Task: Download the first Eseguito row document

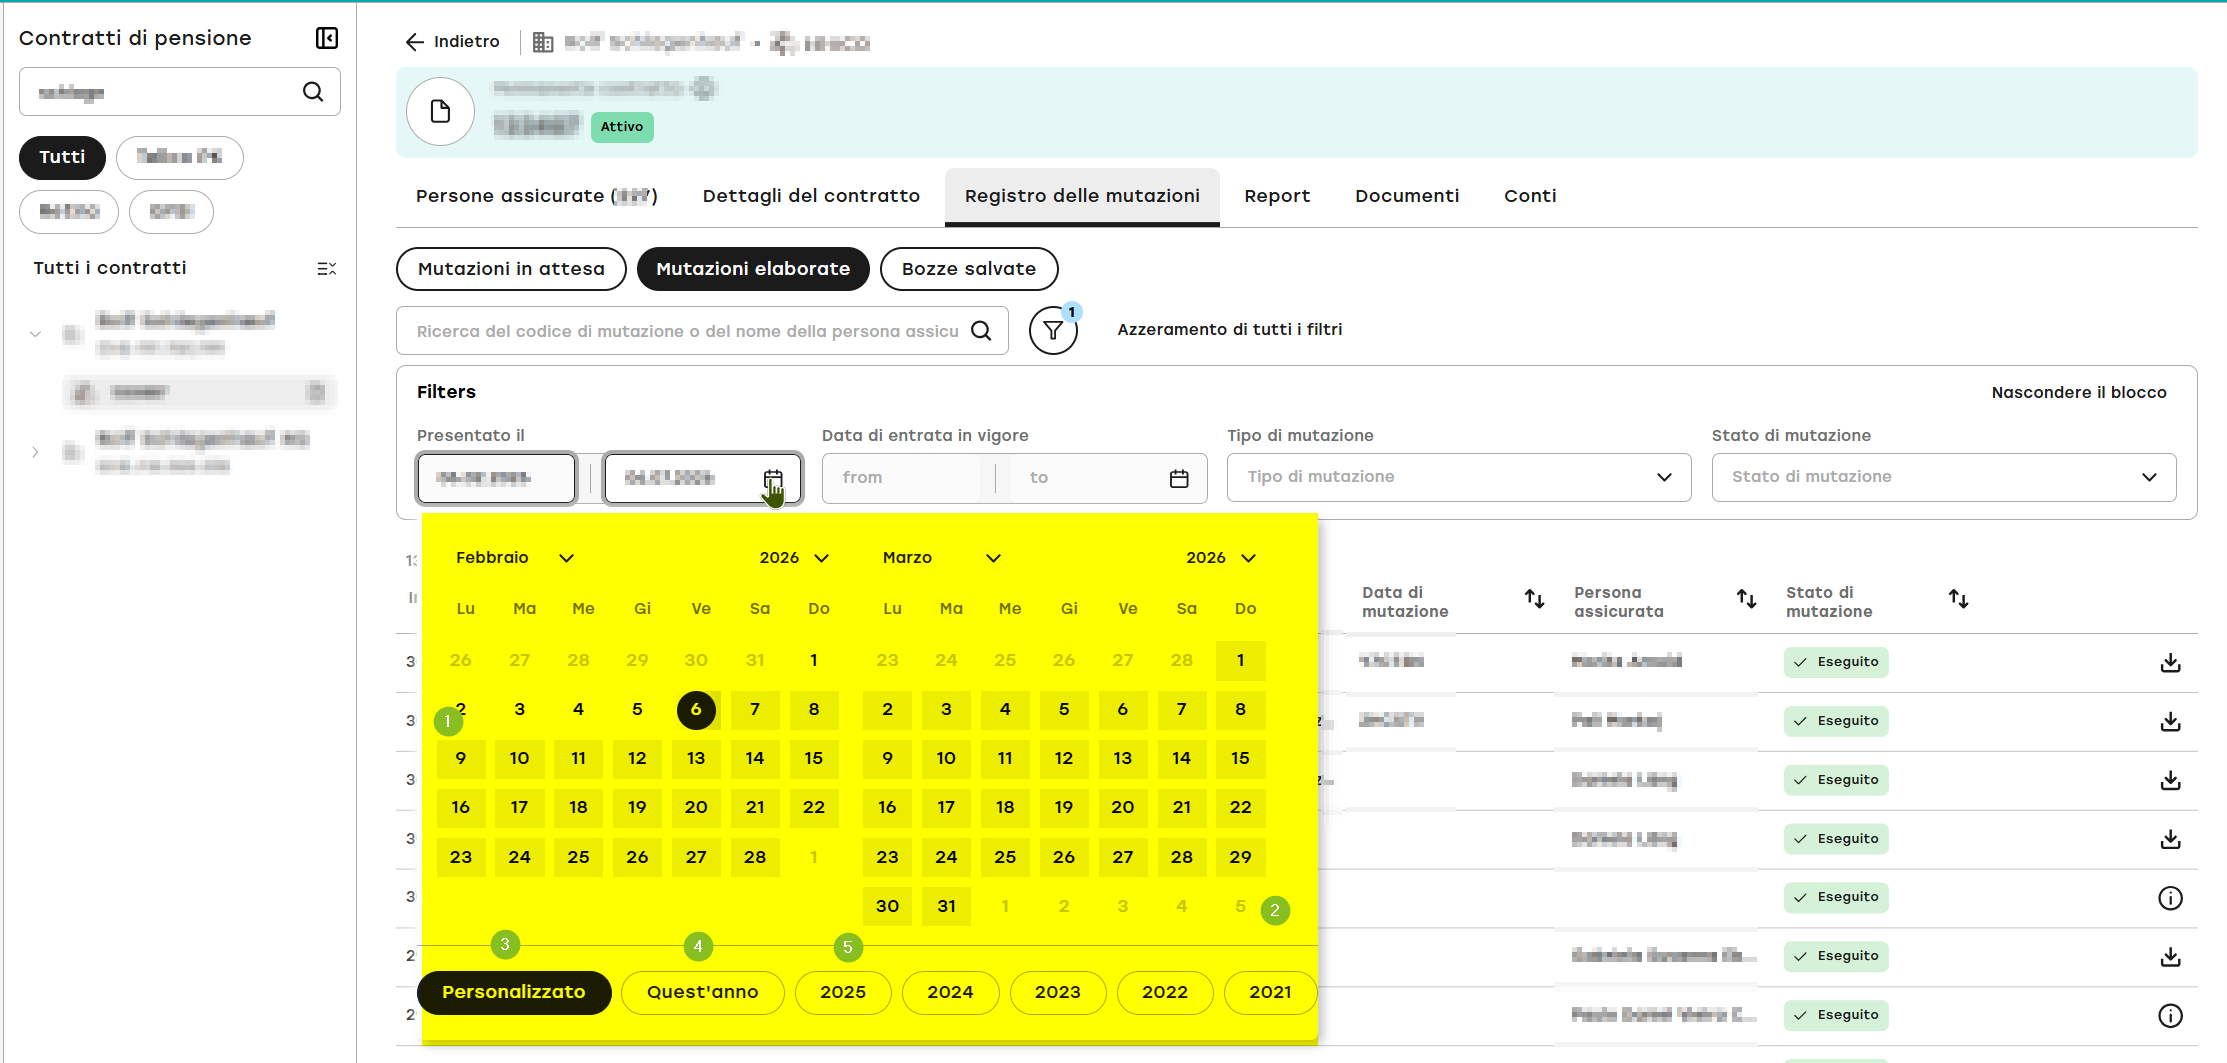Action: point(2170,663)
